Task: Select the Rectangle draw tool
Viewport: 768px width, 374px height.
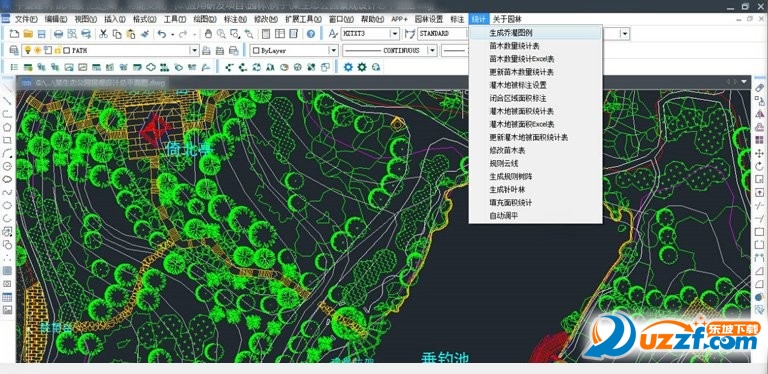Action: [x=7, y=140]
